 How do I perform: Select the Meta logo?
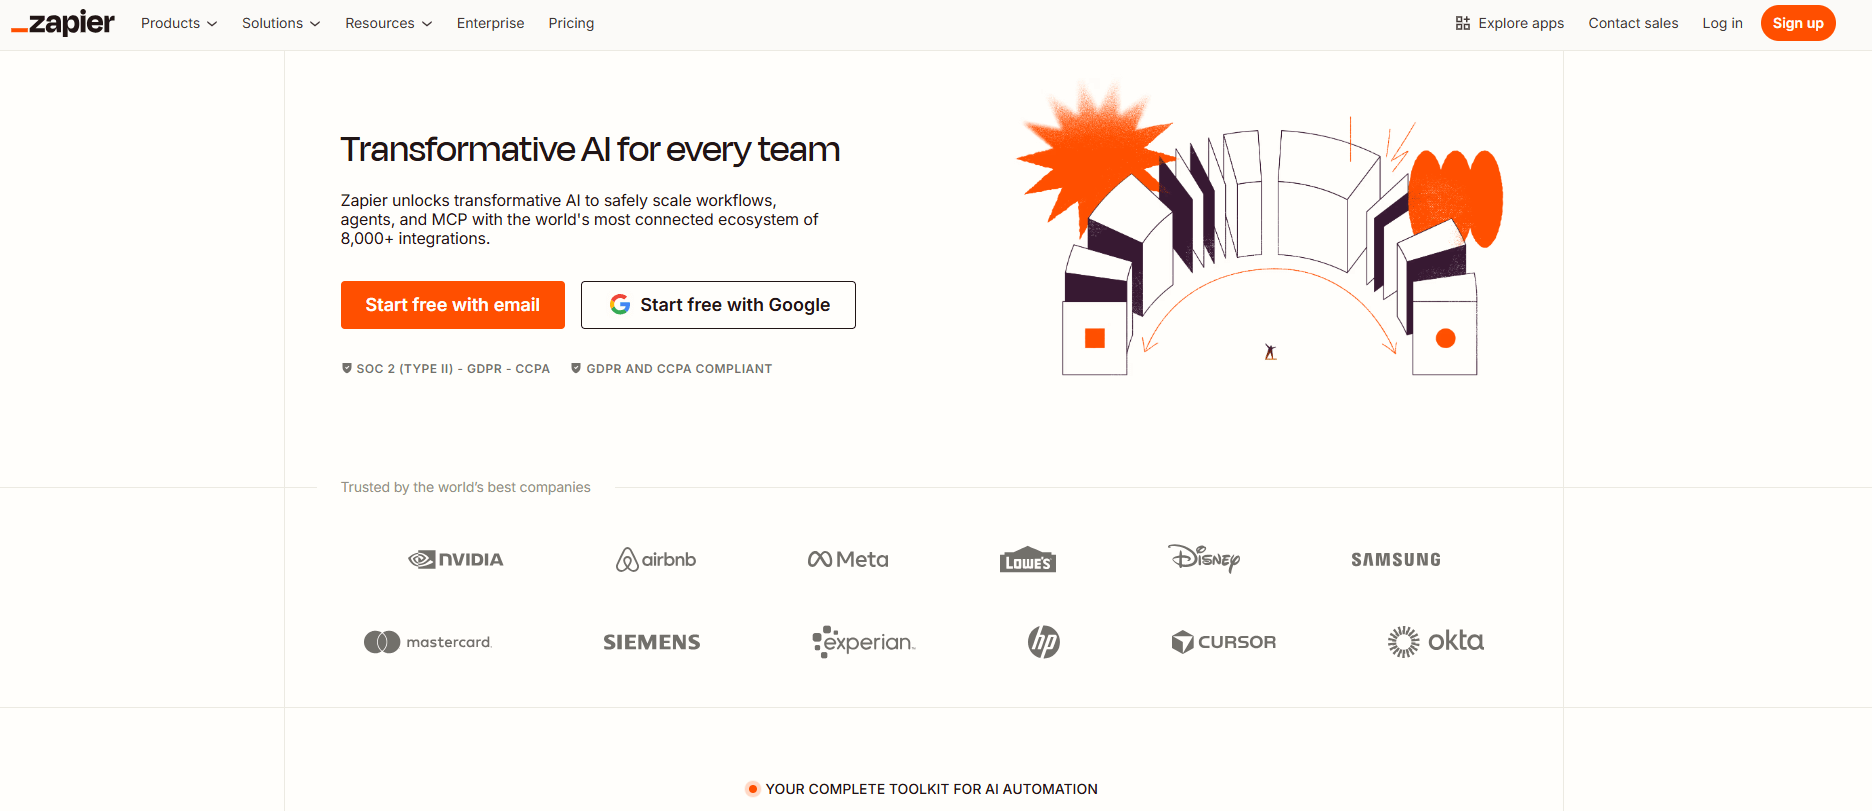click(x=847, y=559)
